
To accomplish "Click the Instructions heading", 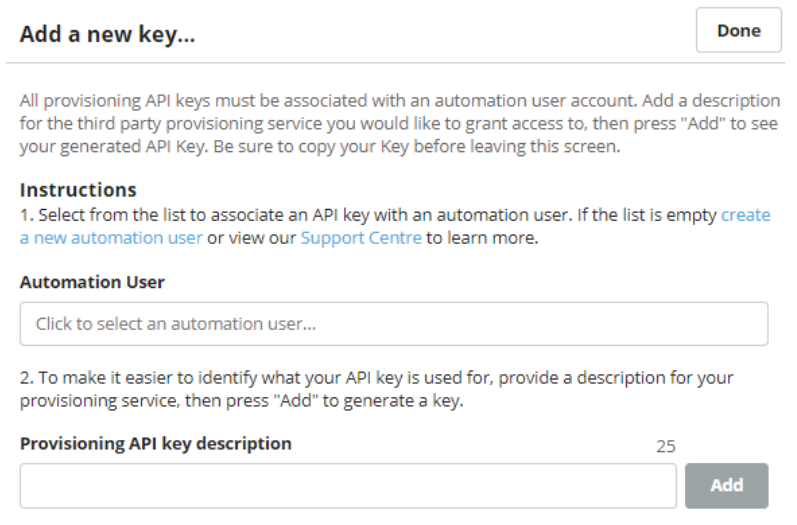I will (x=78, y=190).
